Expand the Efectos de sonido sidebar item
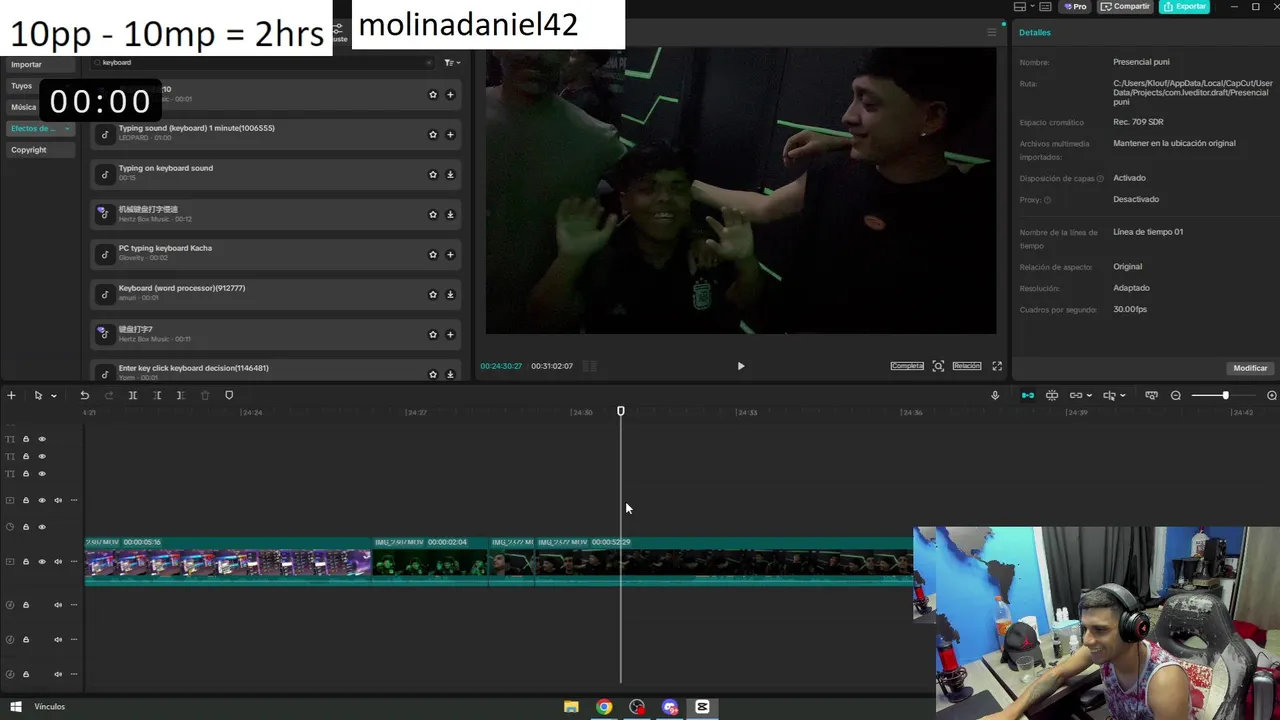The image size is (1280, 720). point(40,128)
